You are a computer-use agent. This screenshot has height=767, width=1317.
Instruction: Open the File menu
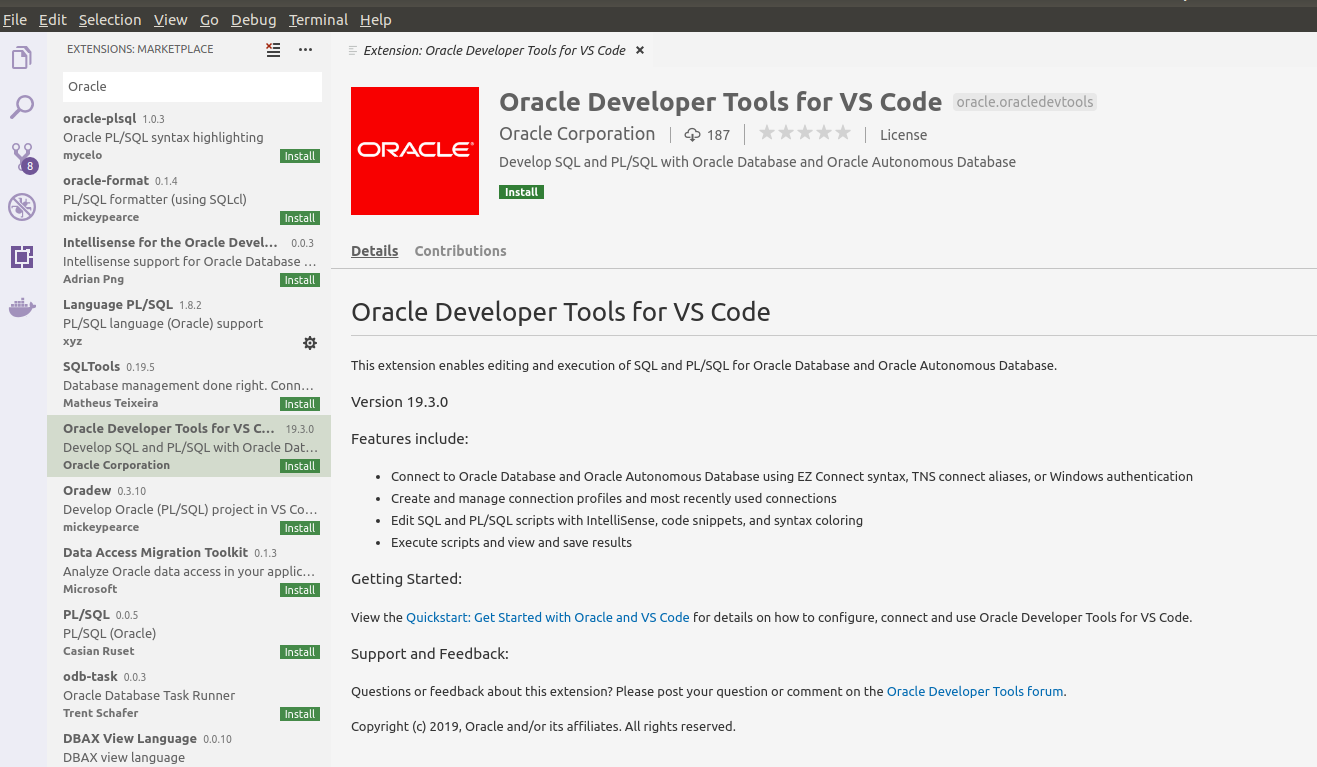(15, 19)
